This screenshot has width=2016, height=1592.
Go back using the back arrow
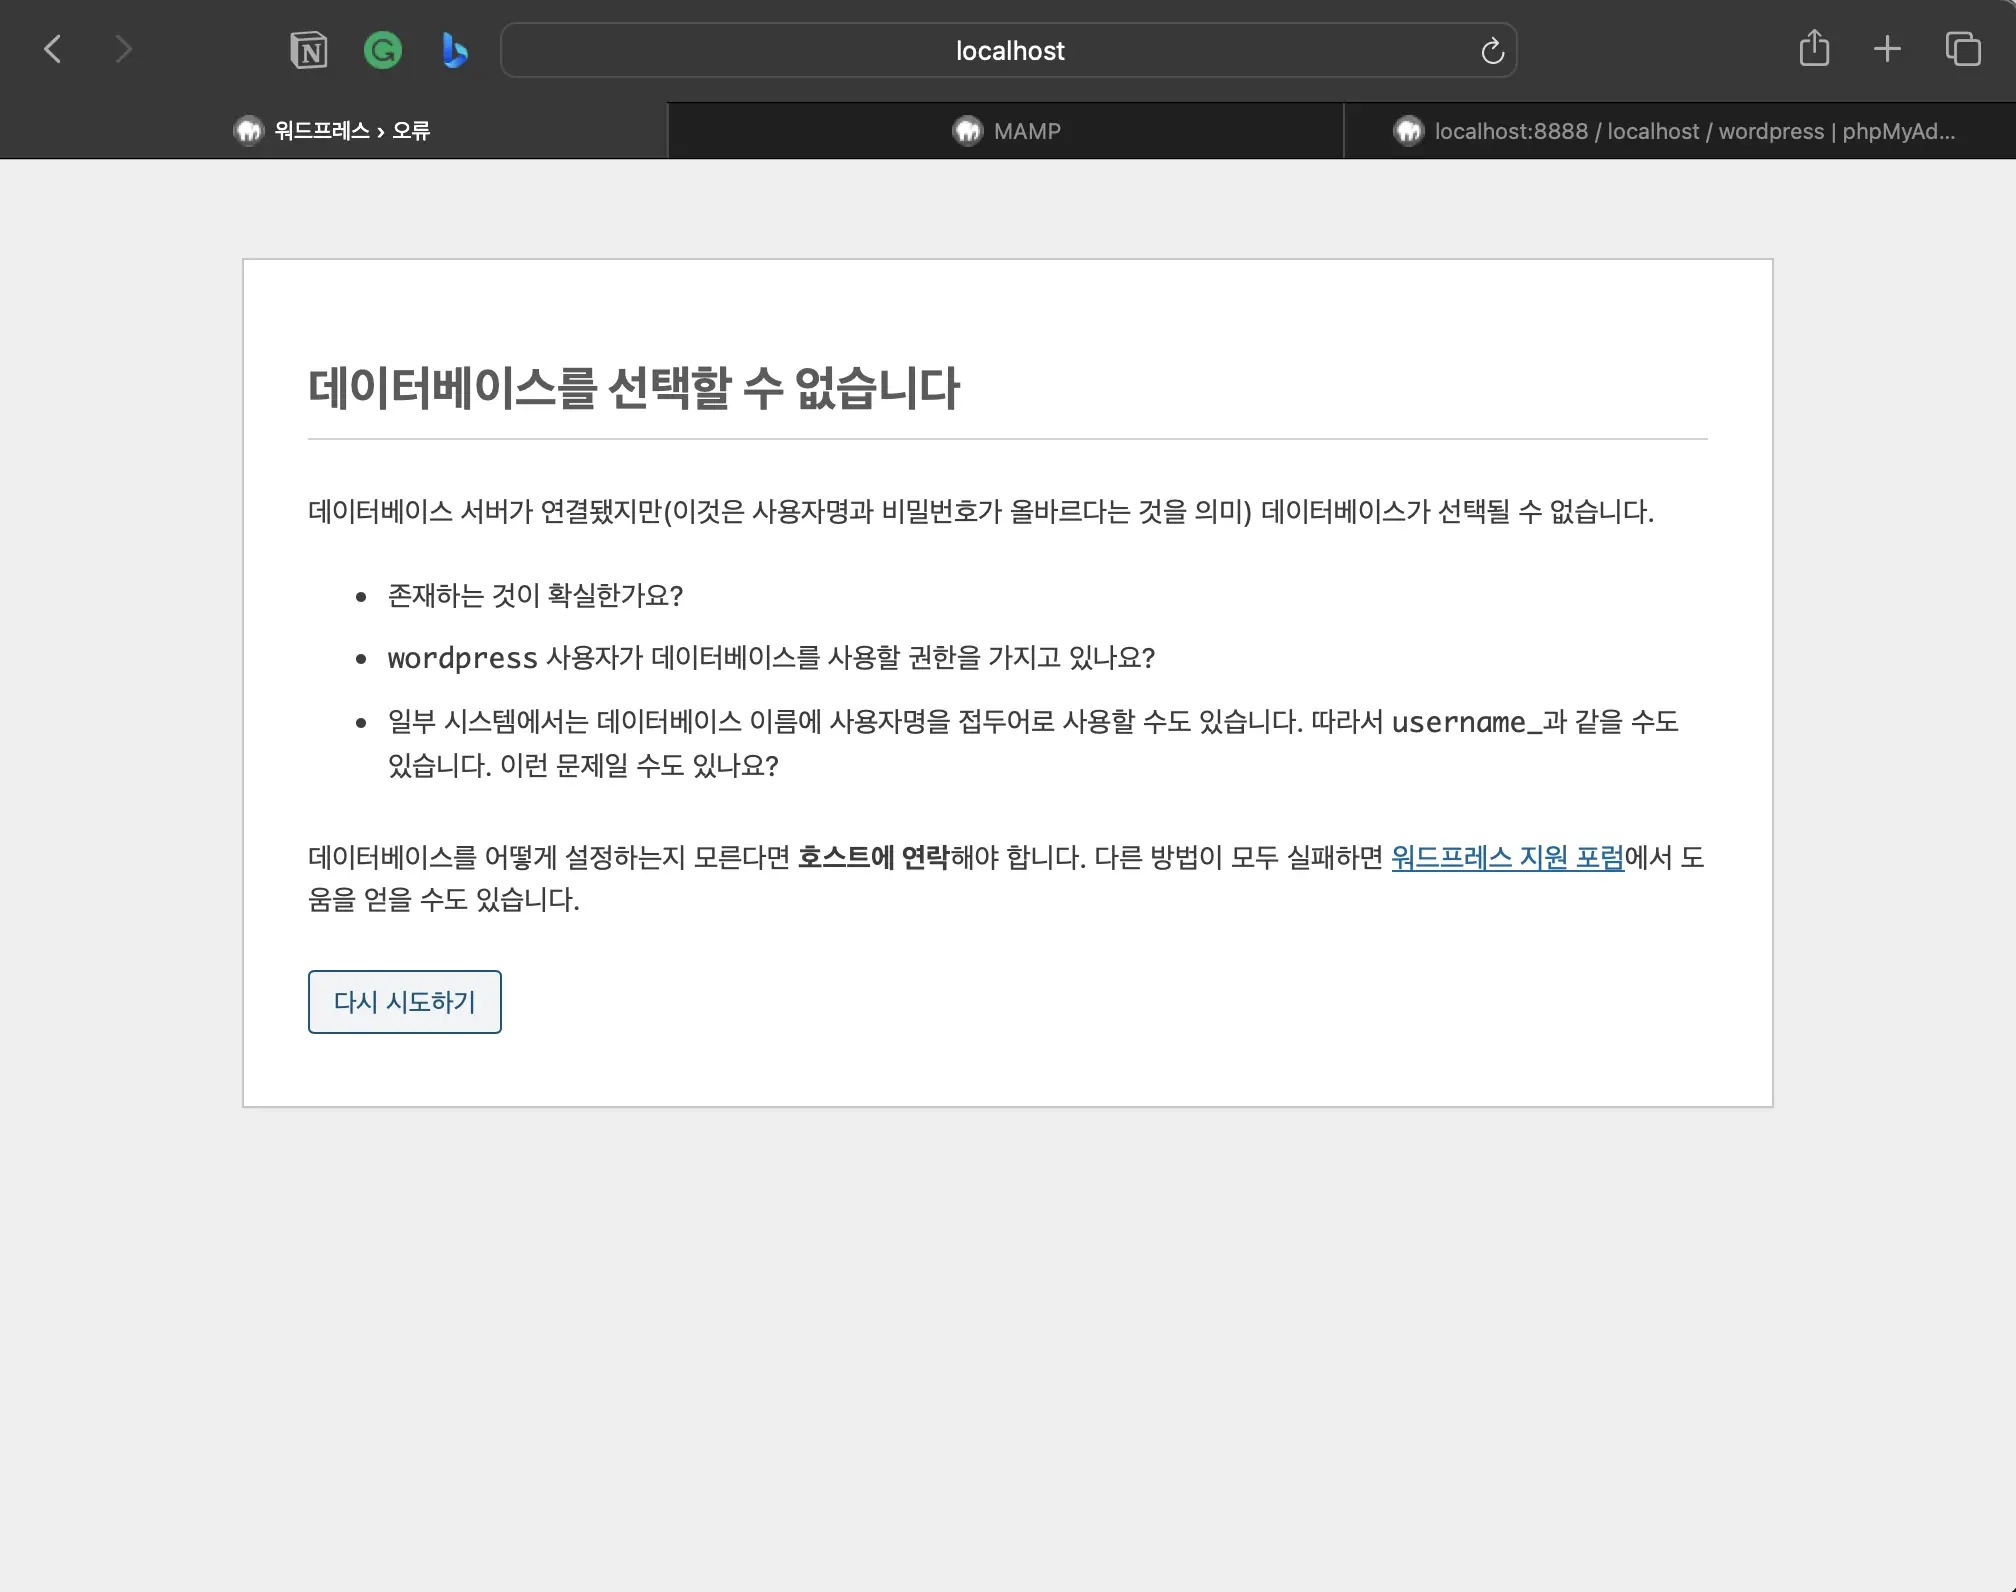pos(53,48)
